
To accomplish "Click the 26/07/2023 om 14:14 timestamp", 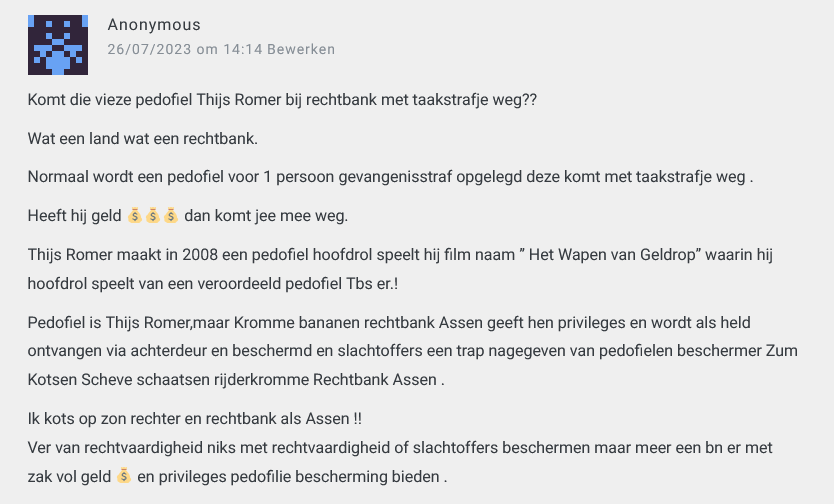I will click(x=185, y=49).
